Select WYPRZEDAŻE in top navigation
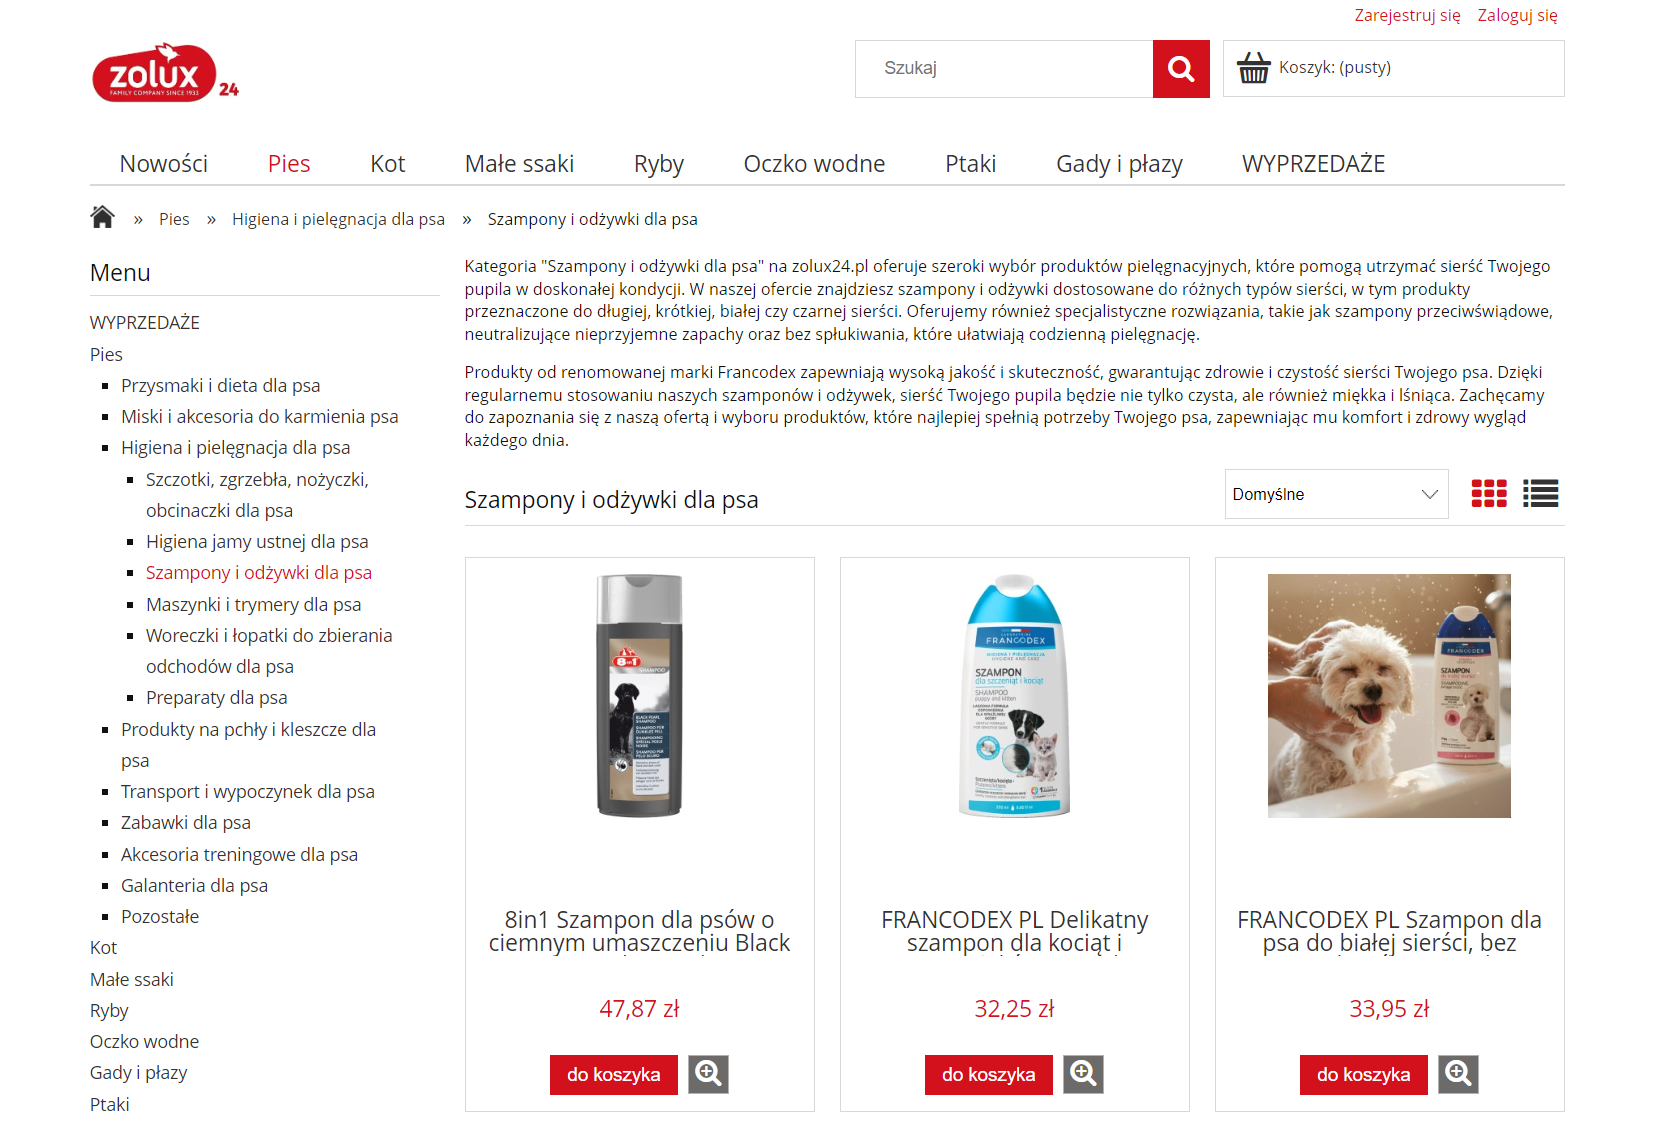 point(1313,164)
